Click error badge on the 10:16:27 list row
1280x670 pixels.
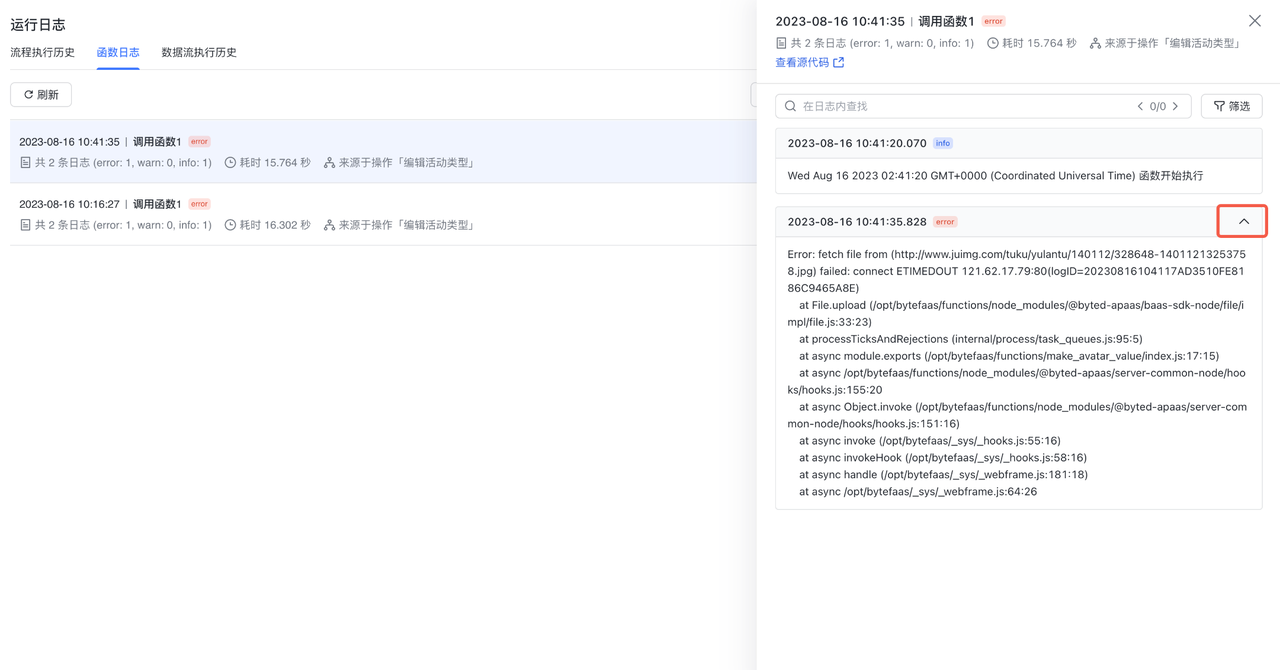coord(200,204)
